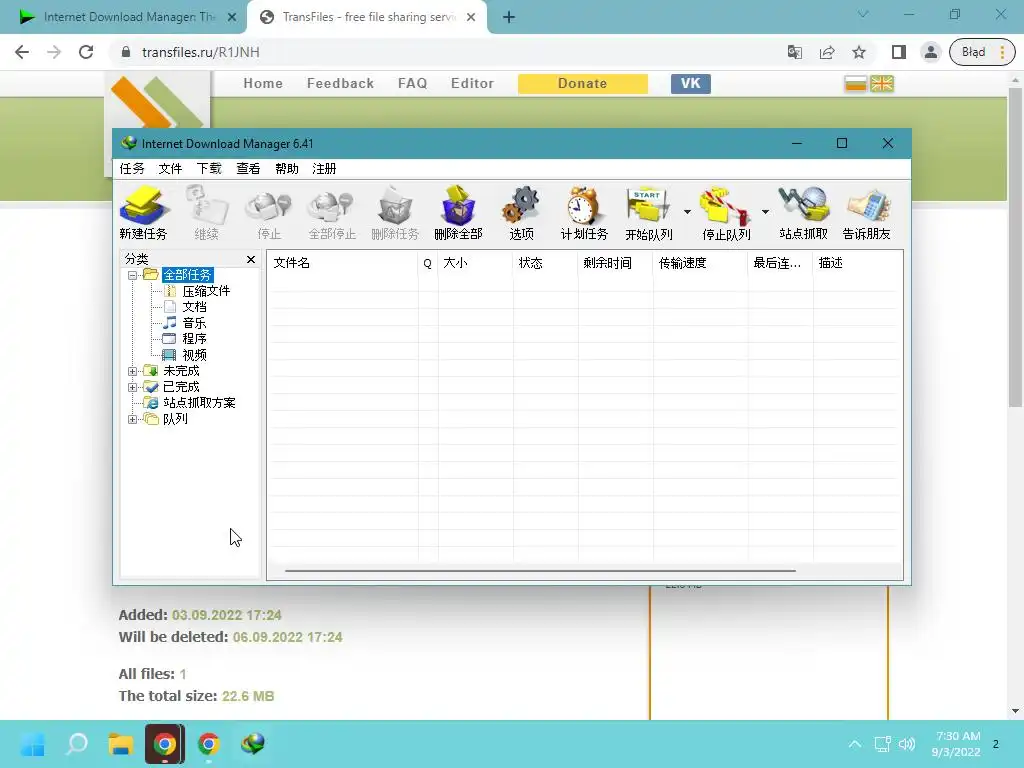This screenshot has height=768, width=1024.
Task: Expand the 已完成 tree node
Action: [133, 387]
